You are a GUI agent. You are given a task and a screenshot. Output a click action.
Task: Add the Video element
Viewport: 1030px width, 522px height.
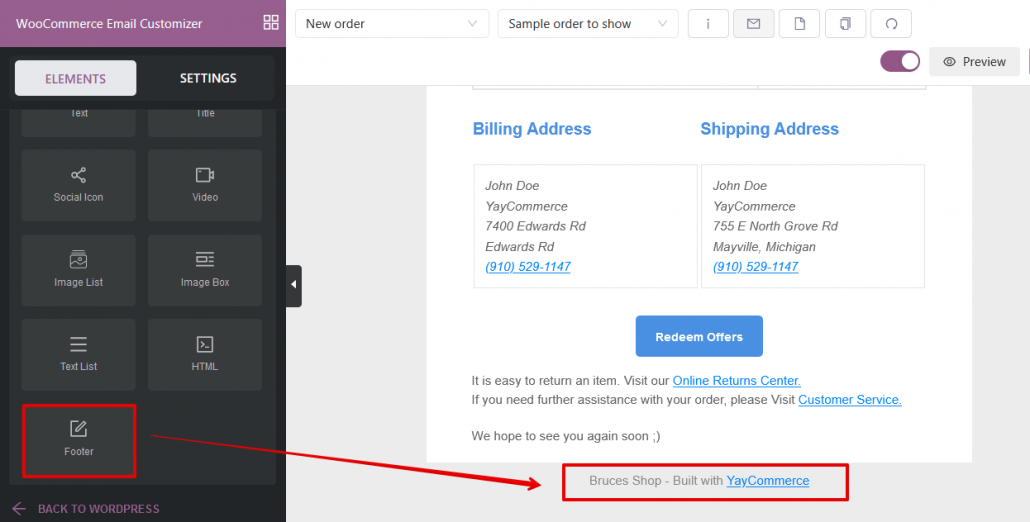pos(205,185)
